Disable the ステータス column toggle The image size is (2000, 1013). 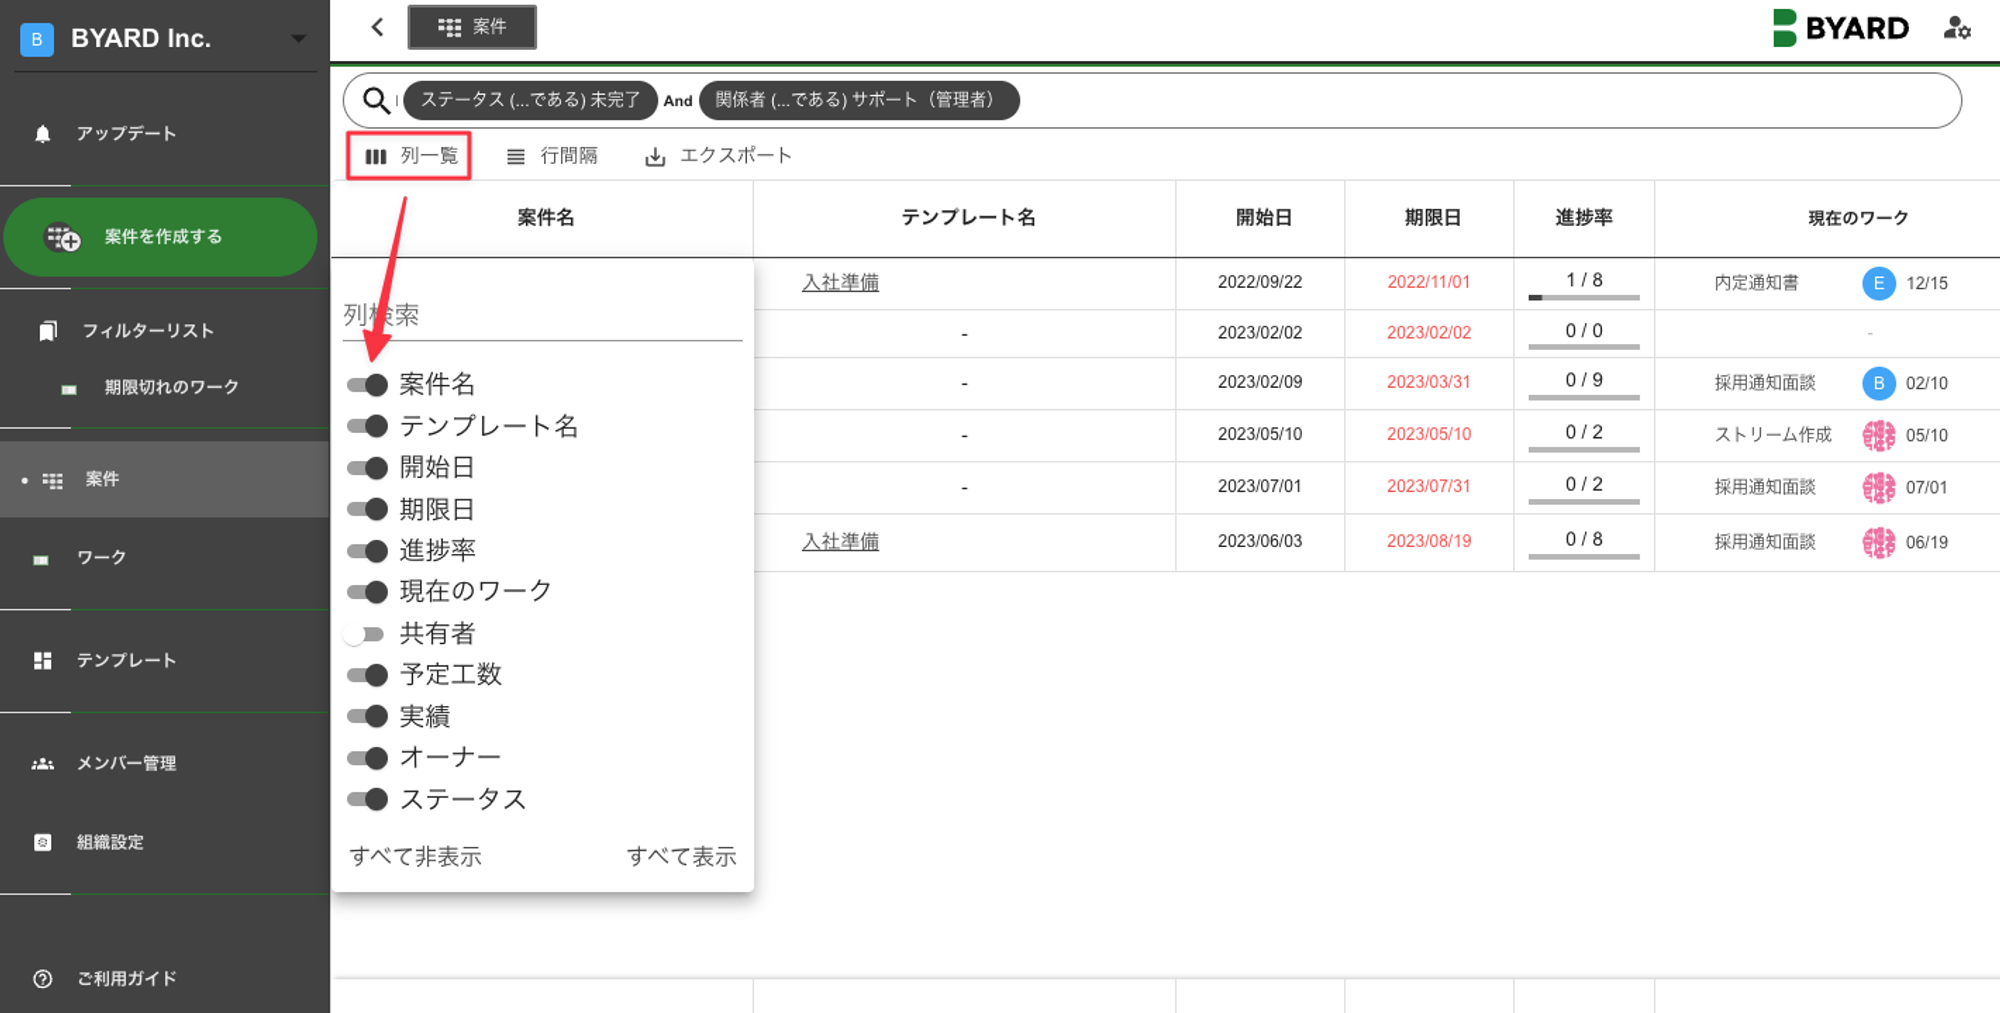point(367,799)
